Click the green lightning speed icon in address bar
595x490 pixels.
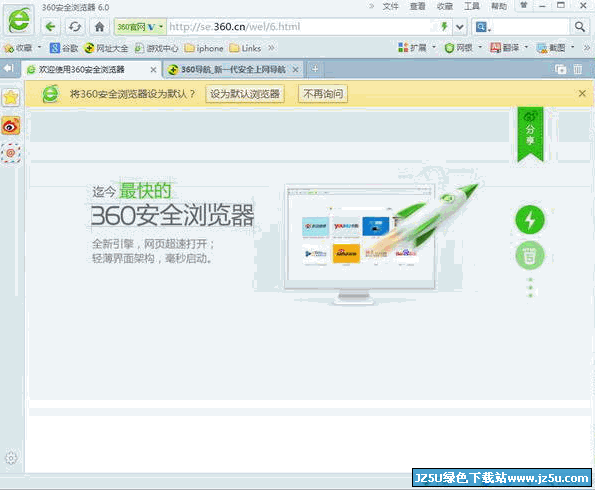tap(444, 27)
